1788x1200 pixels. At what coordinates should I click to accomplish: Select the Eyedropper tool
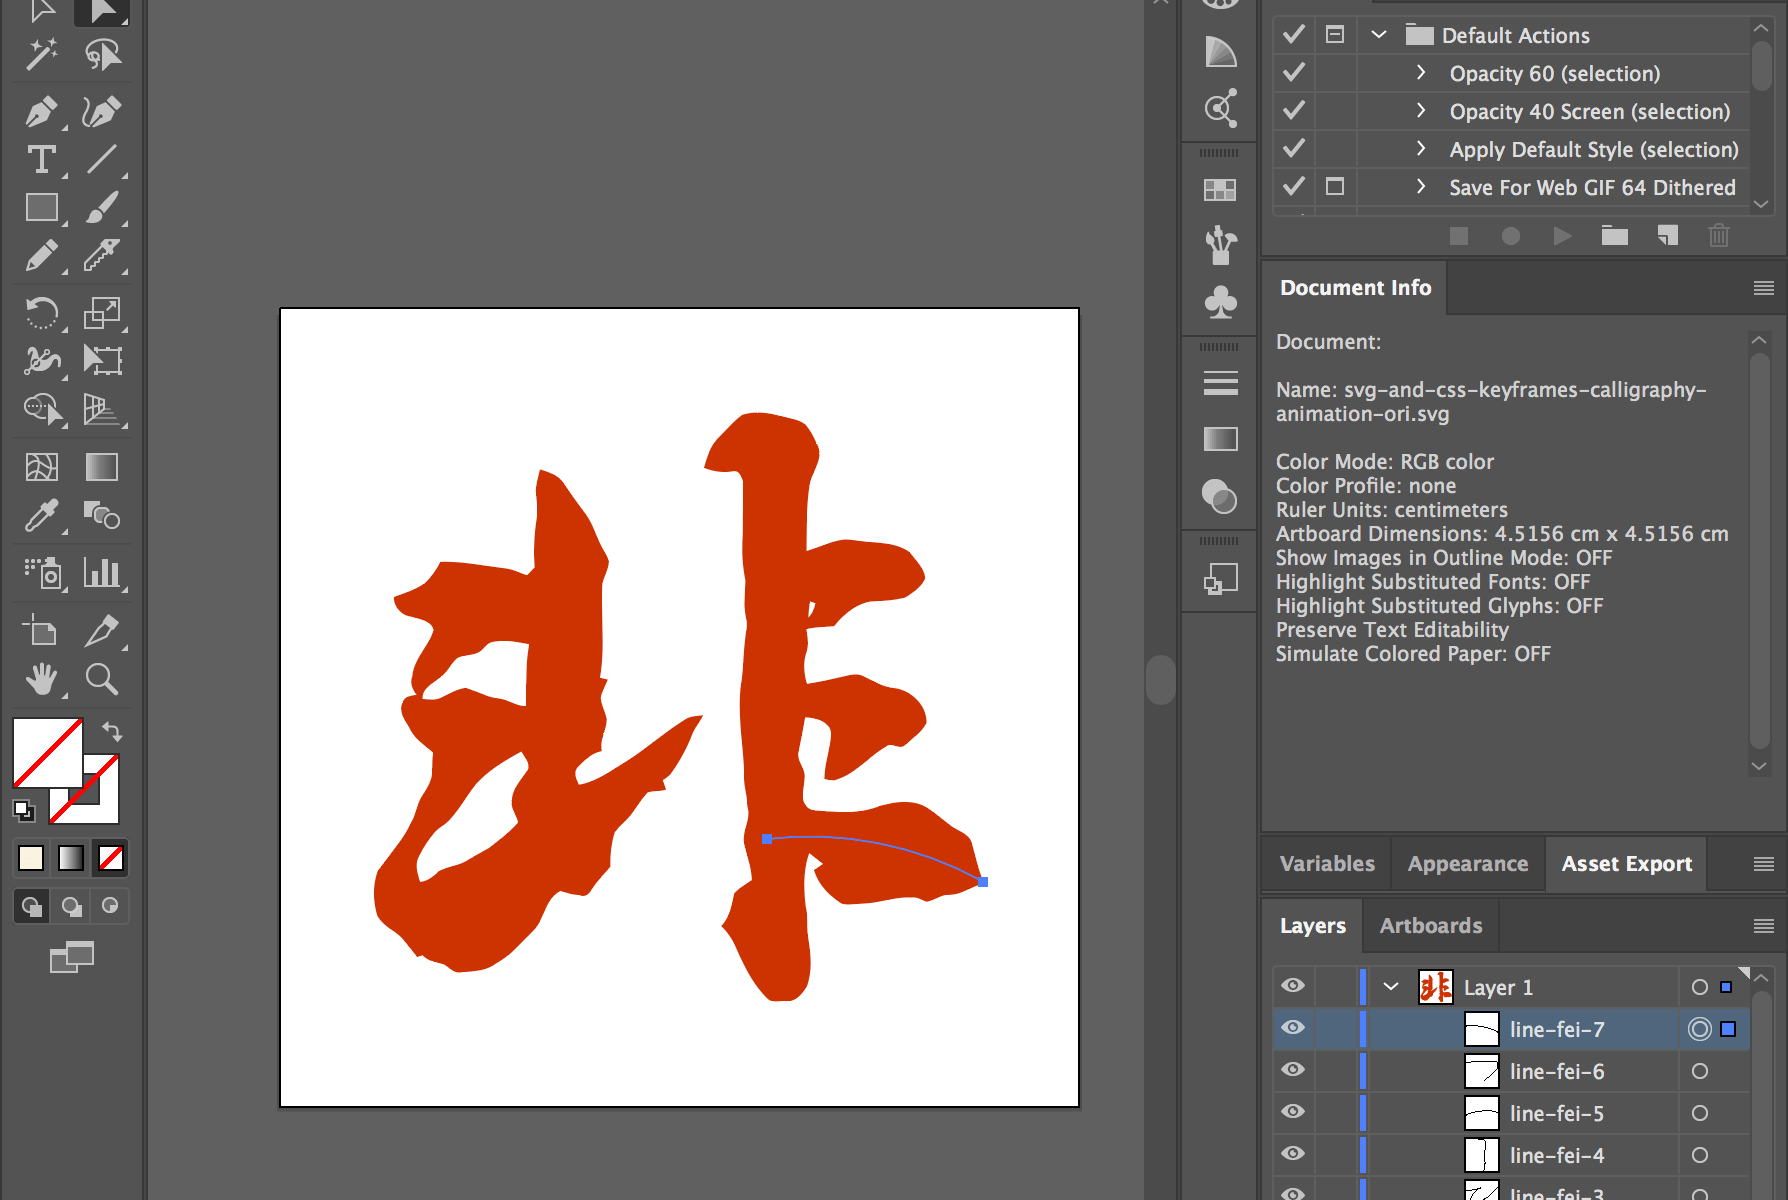tap(42, 516)
